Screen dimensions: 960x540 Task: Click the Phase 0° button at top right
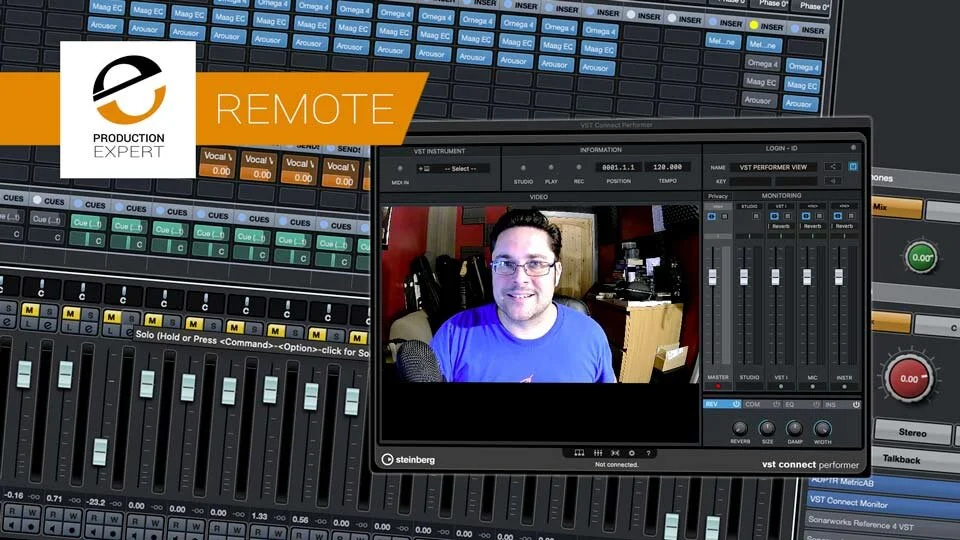(x=811, y=6)
